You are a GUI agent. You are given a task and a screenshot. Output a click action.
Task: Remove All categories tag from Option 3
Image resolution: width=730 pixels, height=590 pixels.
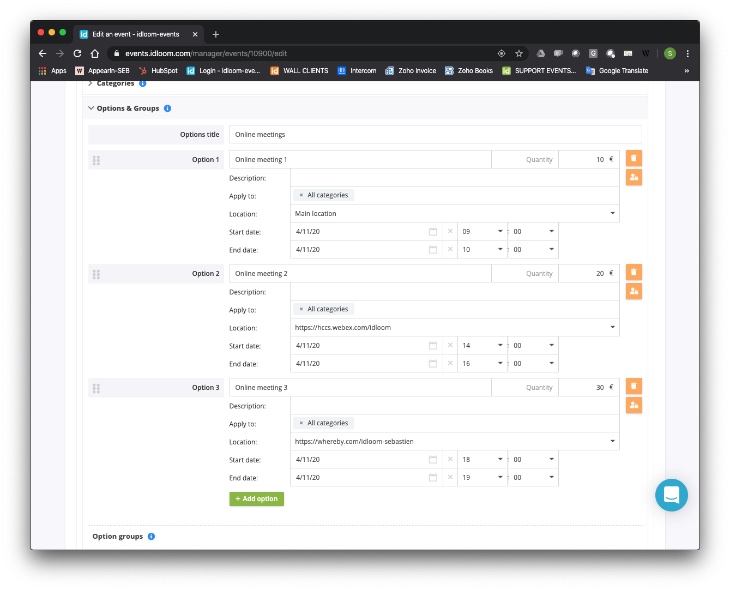(301, 423)
